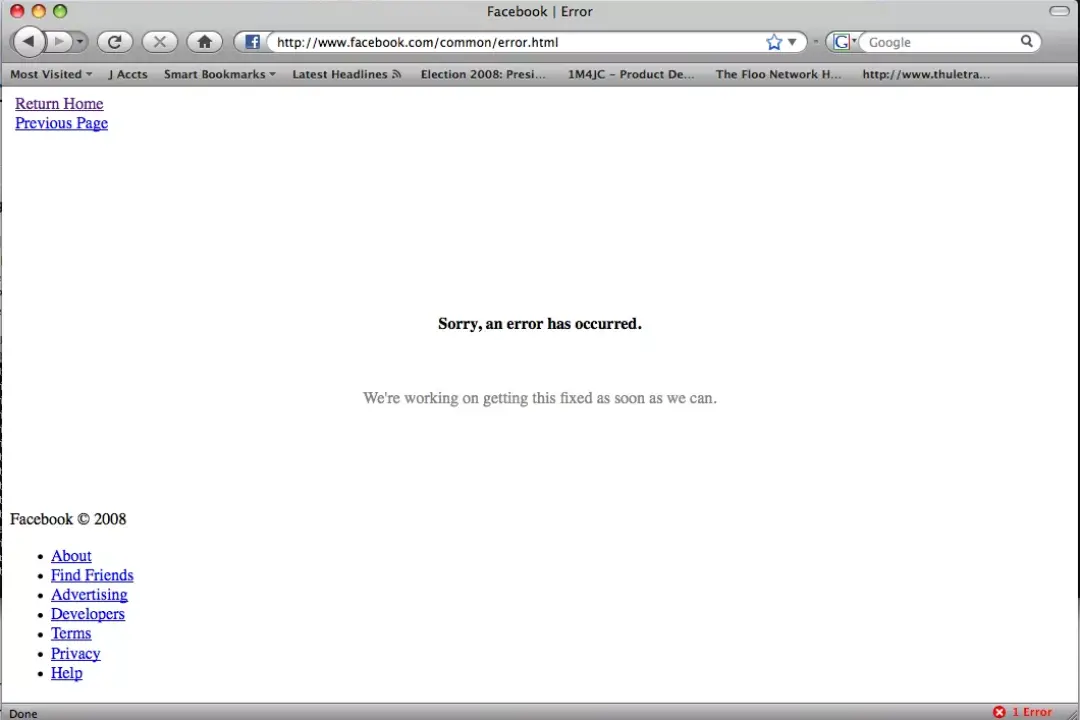Reload the current page
This screenshot has height=720, width=1080.
[114, 41]
